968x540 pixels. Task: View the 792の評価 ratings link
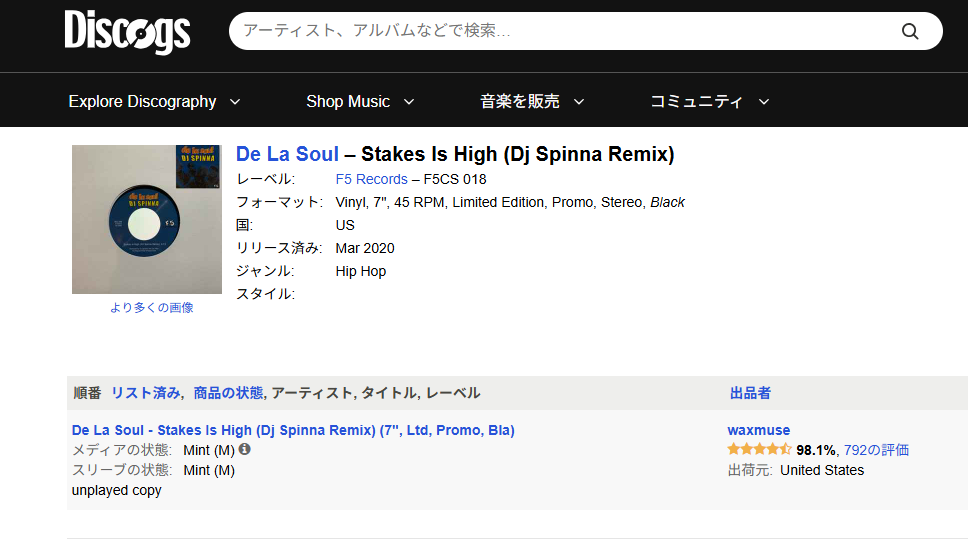click(x=876, y=450)
